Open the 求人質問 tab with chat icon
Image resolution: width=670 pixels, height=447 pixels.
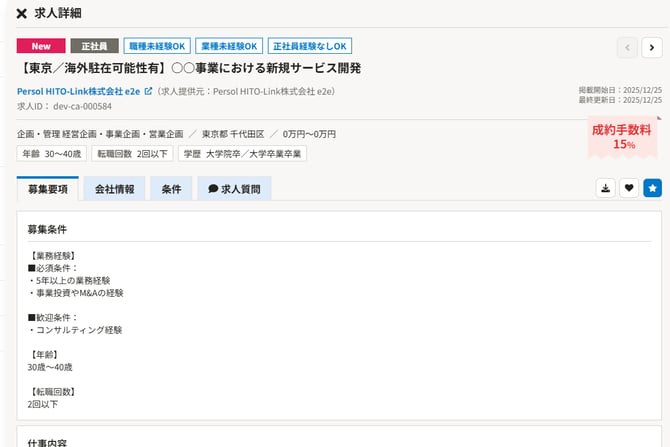[x=234, y=188]
